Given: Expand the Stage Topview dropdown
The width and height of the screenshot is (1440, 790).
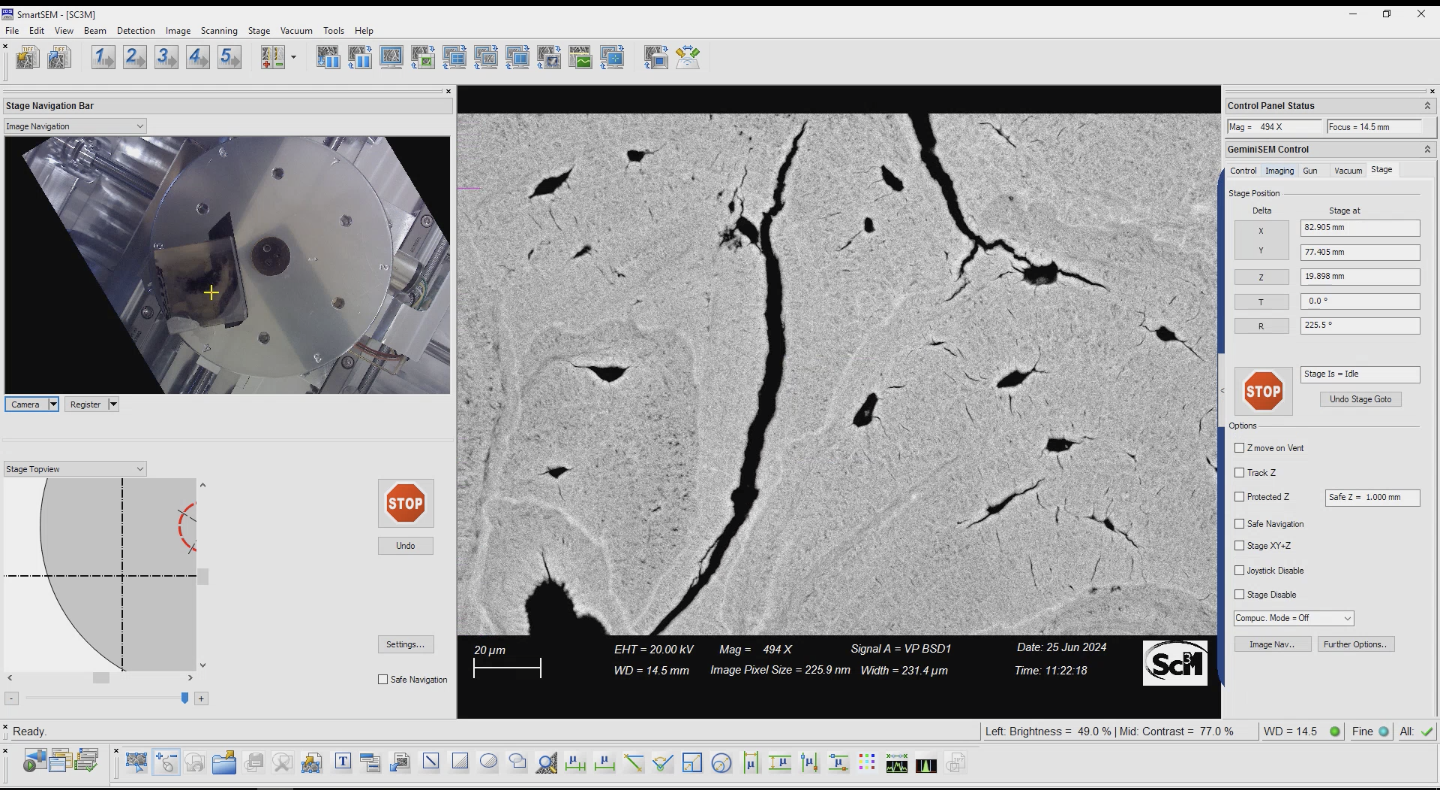Looking at the screenshot, I should tap(75, 469).
